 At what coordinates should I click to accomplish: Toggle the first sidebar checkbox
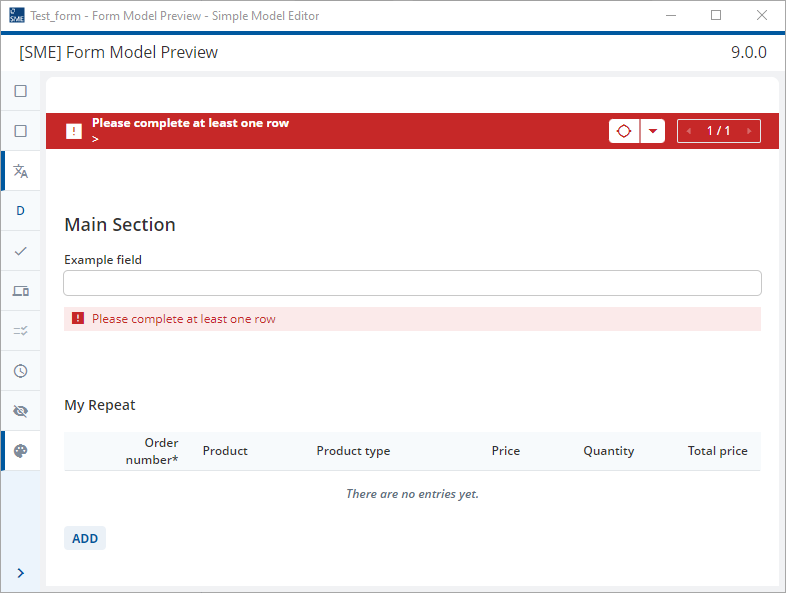(x=21, y=91)
